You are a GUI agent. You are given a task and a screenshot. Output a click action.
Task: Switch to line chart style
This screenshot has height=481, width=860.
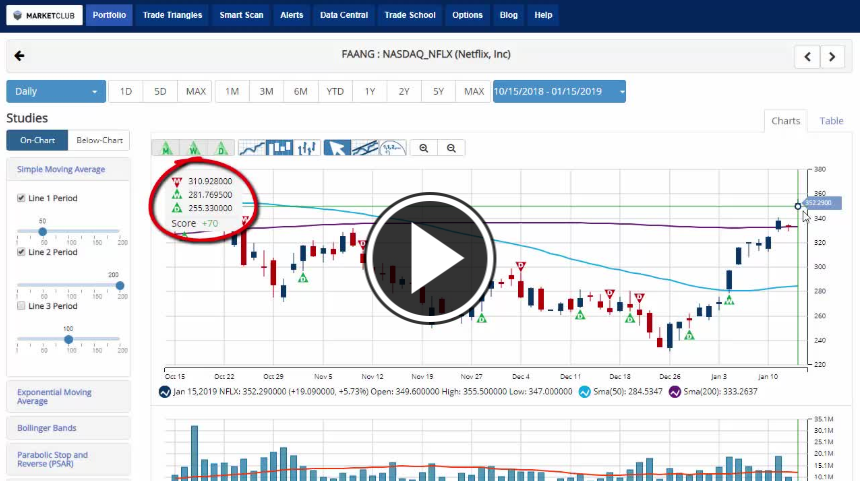(252, 148)
